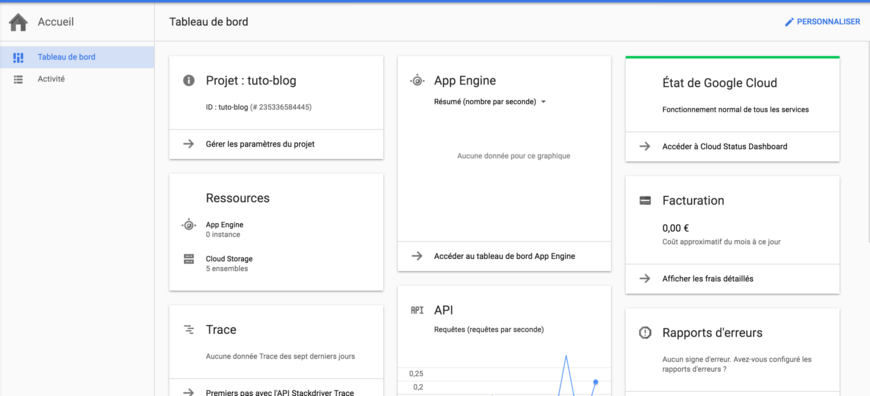Click the API card icon
Viewport: 870px width, 396px height.
coord(417,311)
